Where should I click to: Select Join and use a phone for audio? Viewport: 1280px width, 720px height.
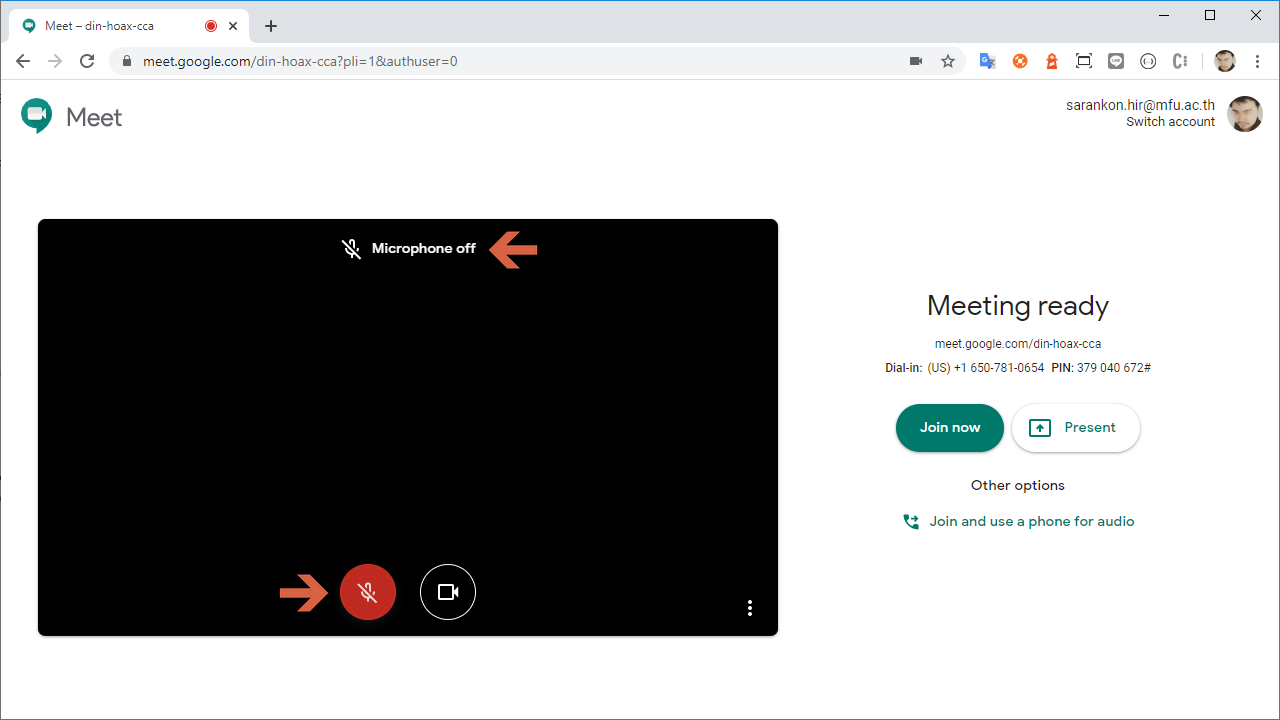tap(1019, 521)
